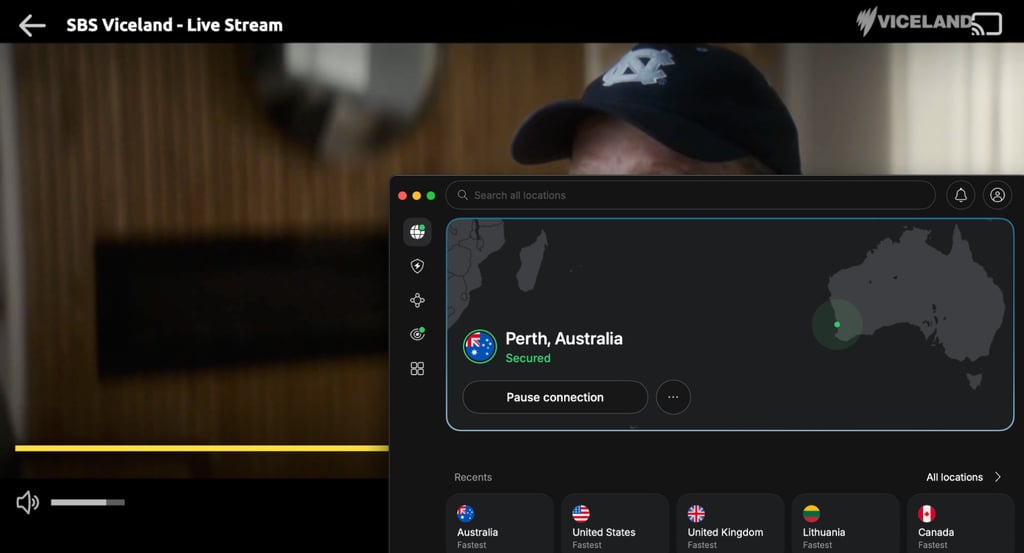Adjust the SBS player volume slider
The height and width of the screenshot is (553, 1024).
88,502
